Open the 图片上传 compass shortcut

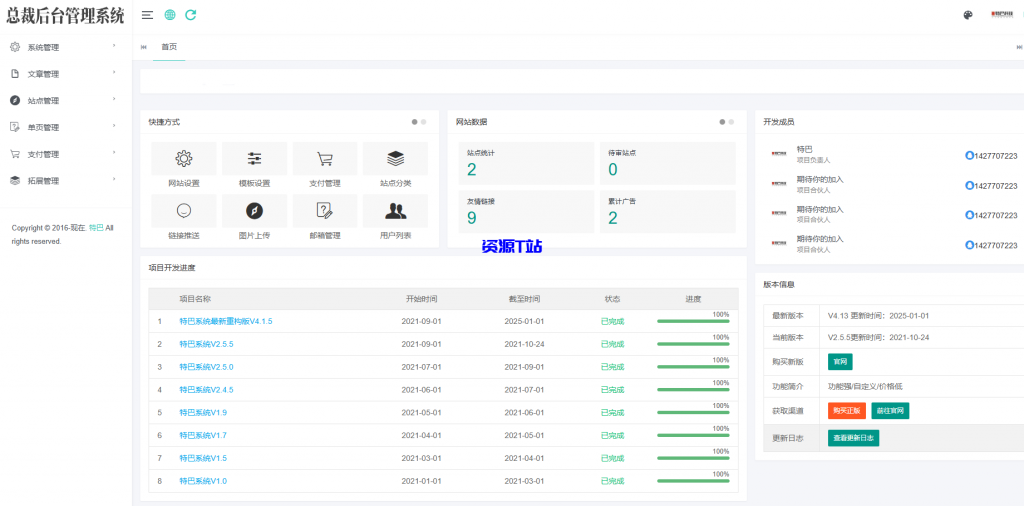[254, 211]
